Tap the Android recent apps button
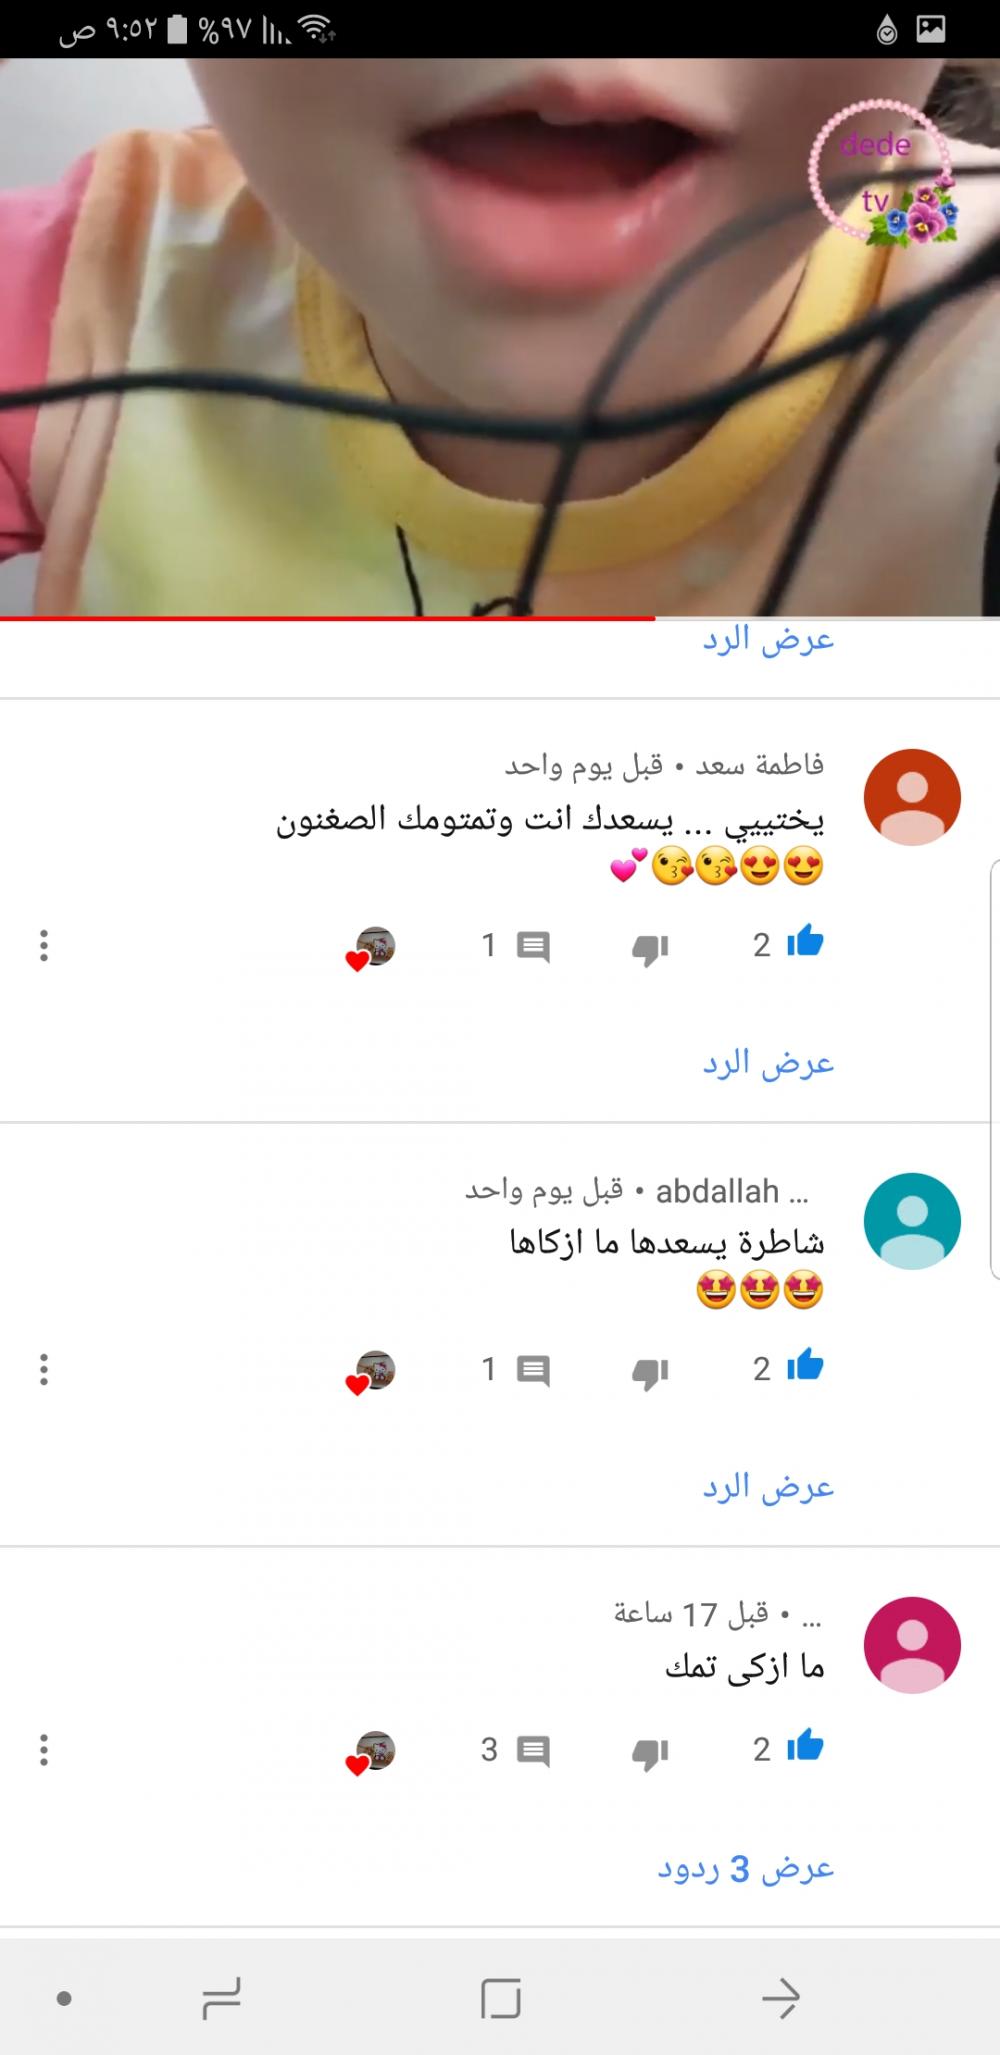Viewport: 1000px width, 2055px height. (221, 1998)
